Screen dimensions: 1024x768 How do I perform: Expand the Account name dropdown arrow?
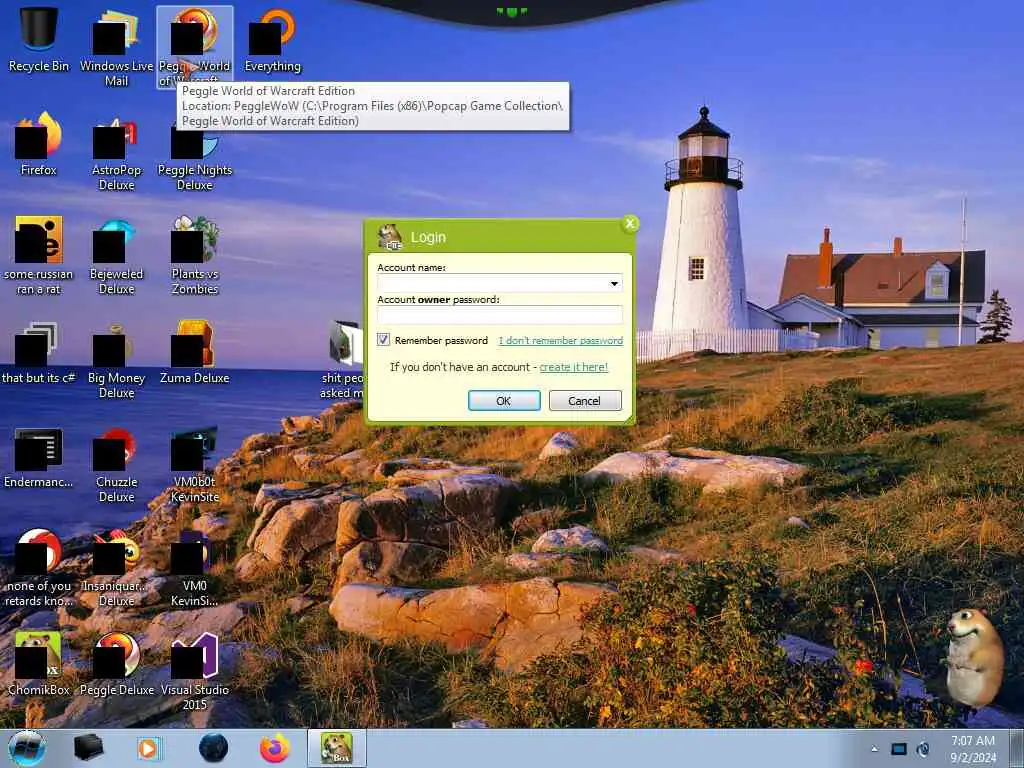[614, 283]
